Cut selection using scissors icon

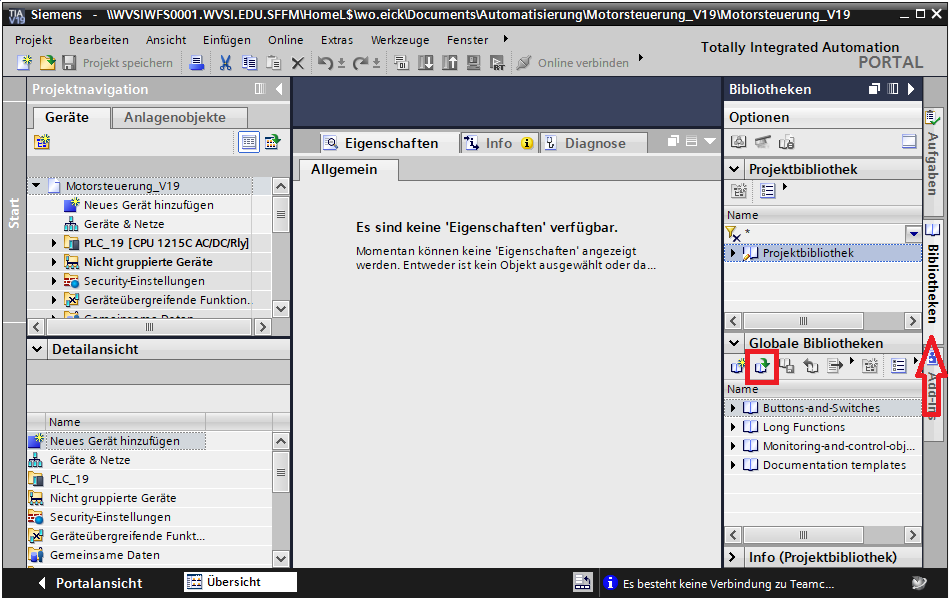[225, 62]
